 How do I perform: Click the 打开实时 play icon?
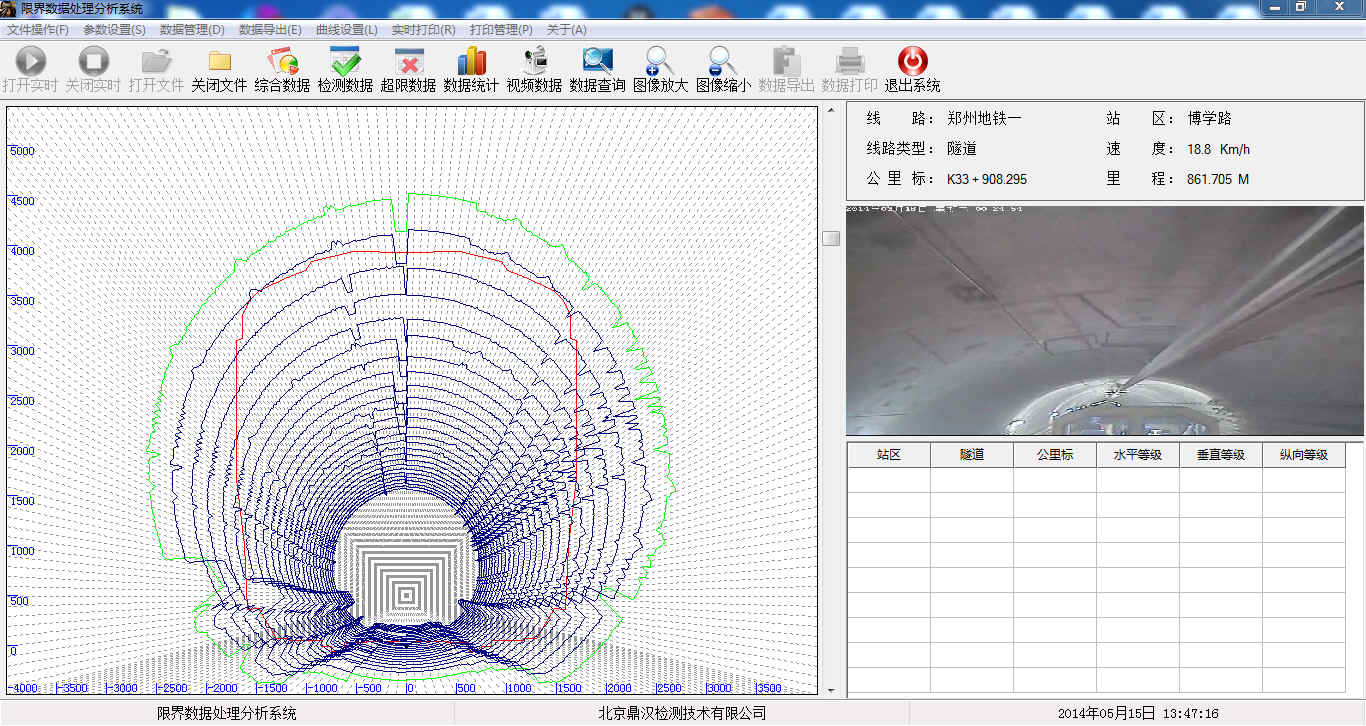tap(30, 61)
